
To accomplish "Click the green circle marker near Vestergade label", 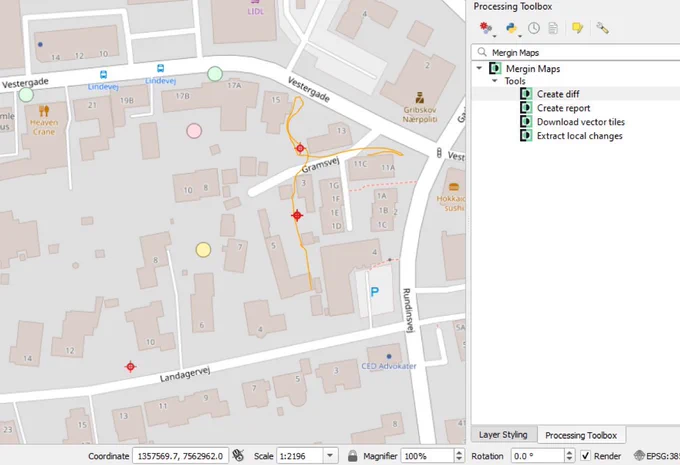I will (26, 95).
